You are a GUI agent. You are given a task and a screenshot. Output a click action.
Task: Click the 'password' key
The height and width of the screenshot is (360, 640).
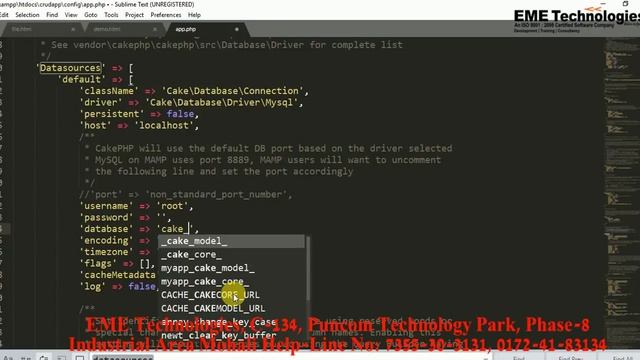pyautogui.click(x=107, y=217)
